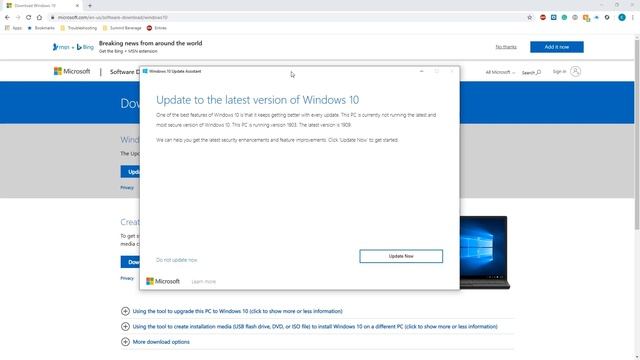640x360 pixels.
Task: Bookmark this page with the star icon
Action: coord(529,17)
